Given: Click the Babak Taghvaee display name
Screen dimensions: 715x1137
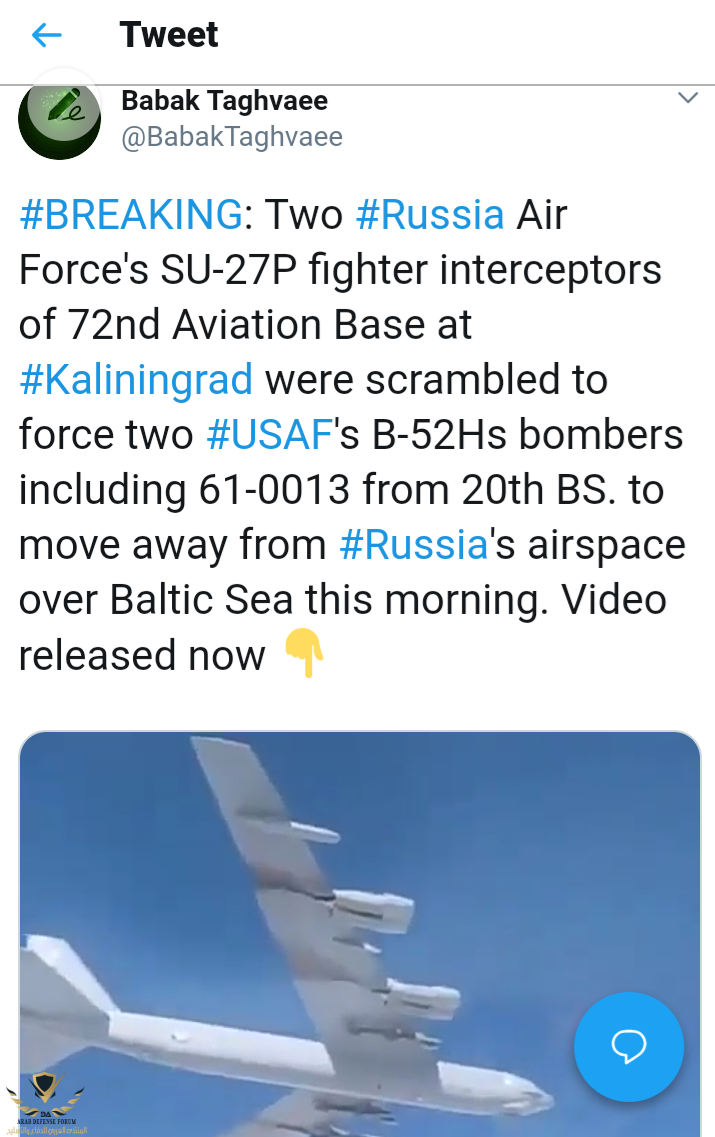Looking at the screenshot, I should tap(224, 101).
